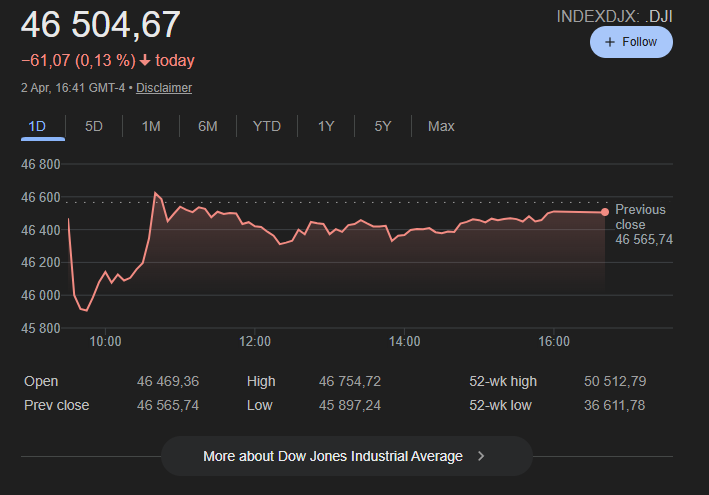Screen dimensions: 709x495
Task: Click the 10:00 time axis label
Action: [105, 341]
